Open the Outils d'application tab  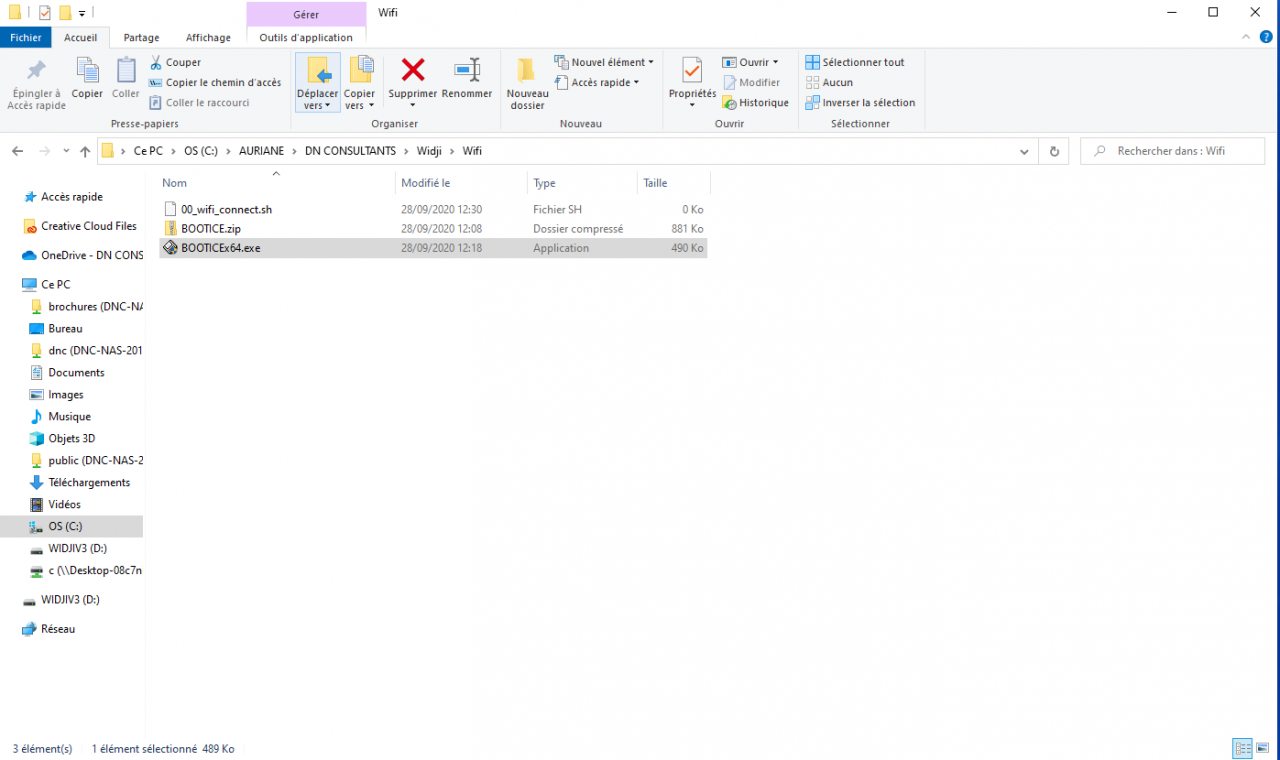pos(306,37)
